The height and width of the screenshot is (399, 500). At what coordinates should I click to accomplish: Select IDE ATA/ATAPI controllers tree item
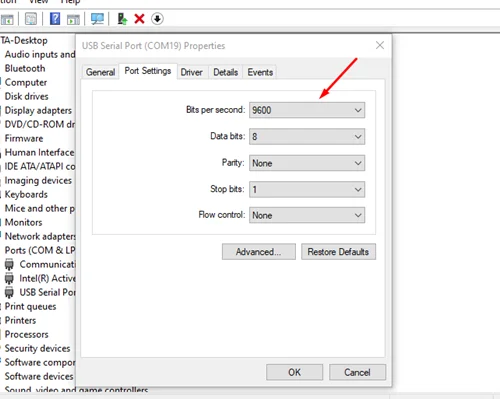(40, 166)
